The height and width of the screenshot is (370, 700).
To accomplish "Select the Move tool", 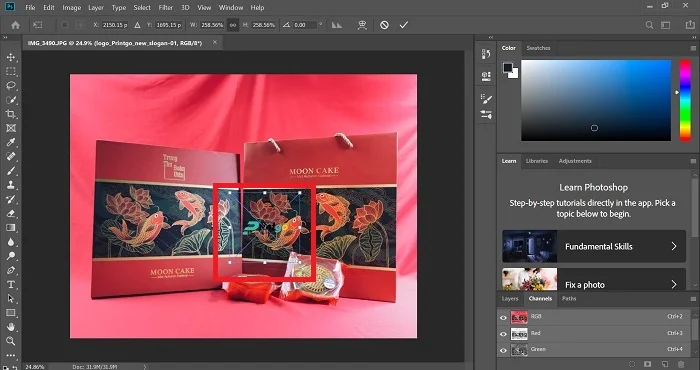I will tap(11, 57).
